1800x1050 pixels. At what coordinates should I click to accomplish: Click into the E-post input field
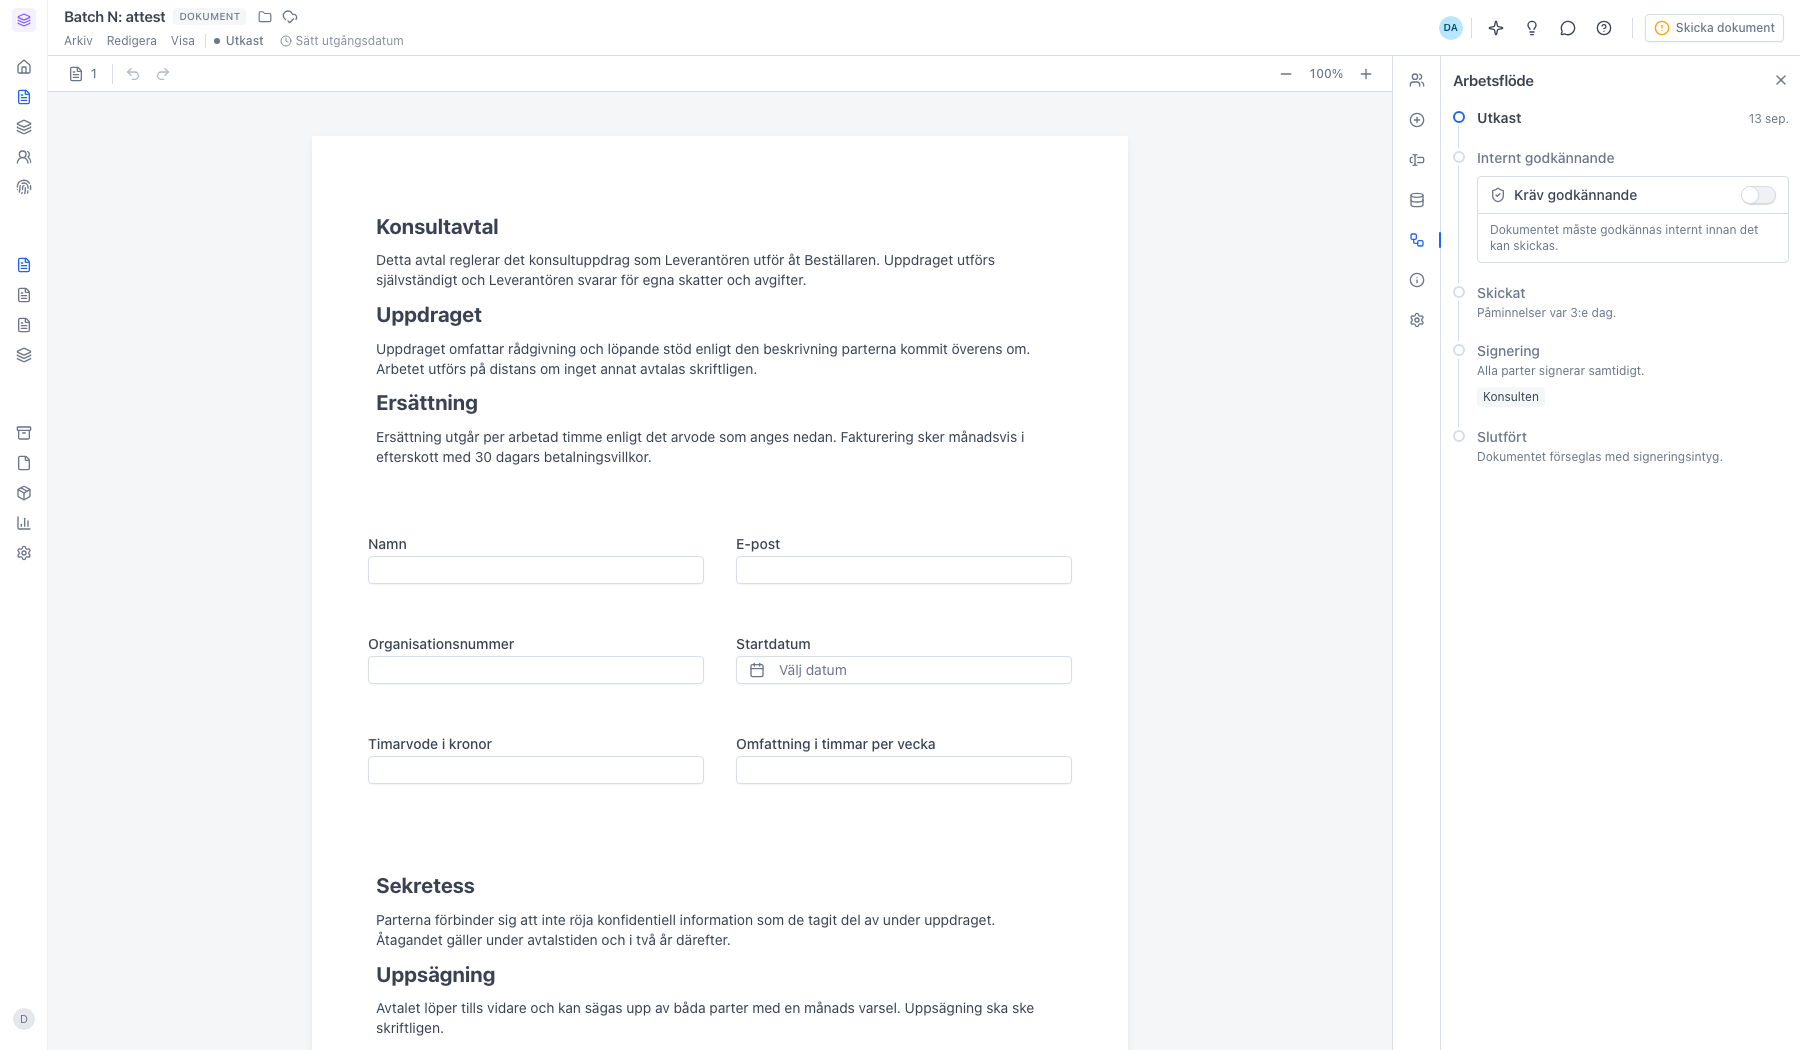coord(904,570)
